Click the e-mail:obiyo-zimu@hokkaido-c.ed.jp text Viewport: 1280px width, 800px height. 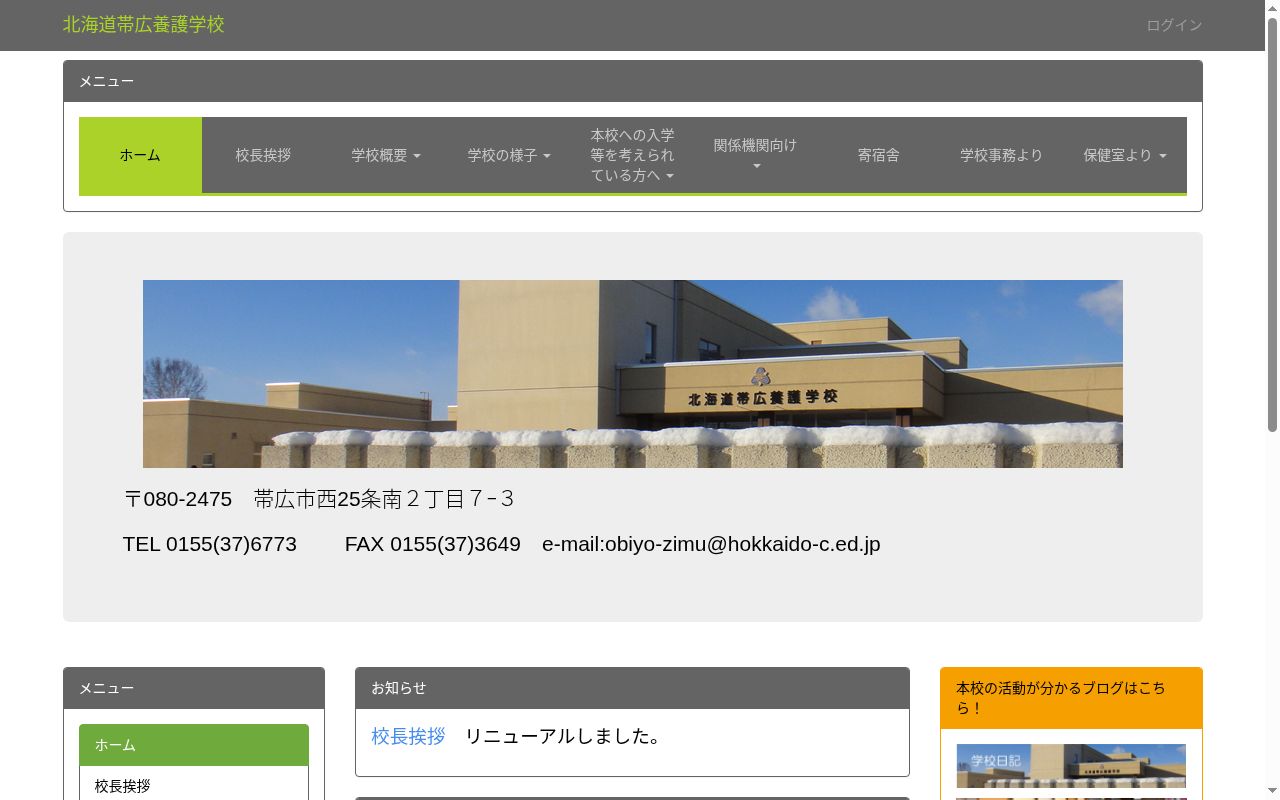711,544
